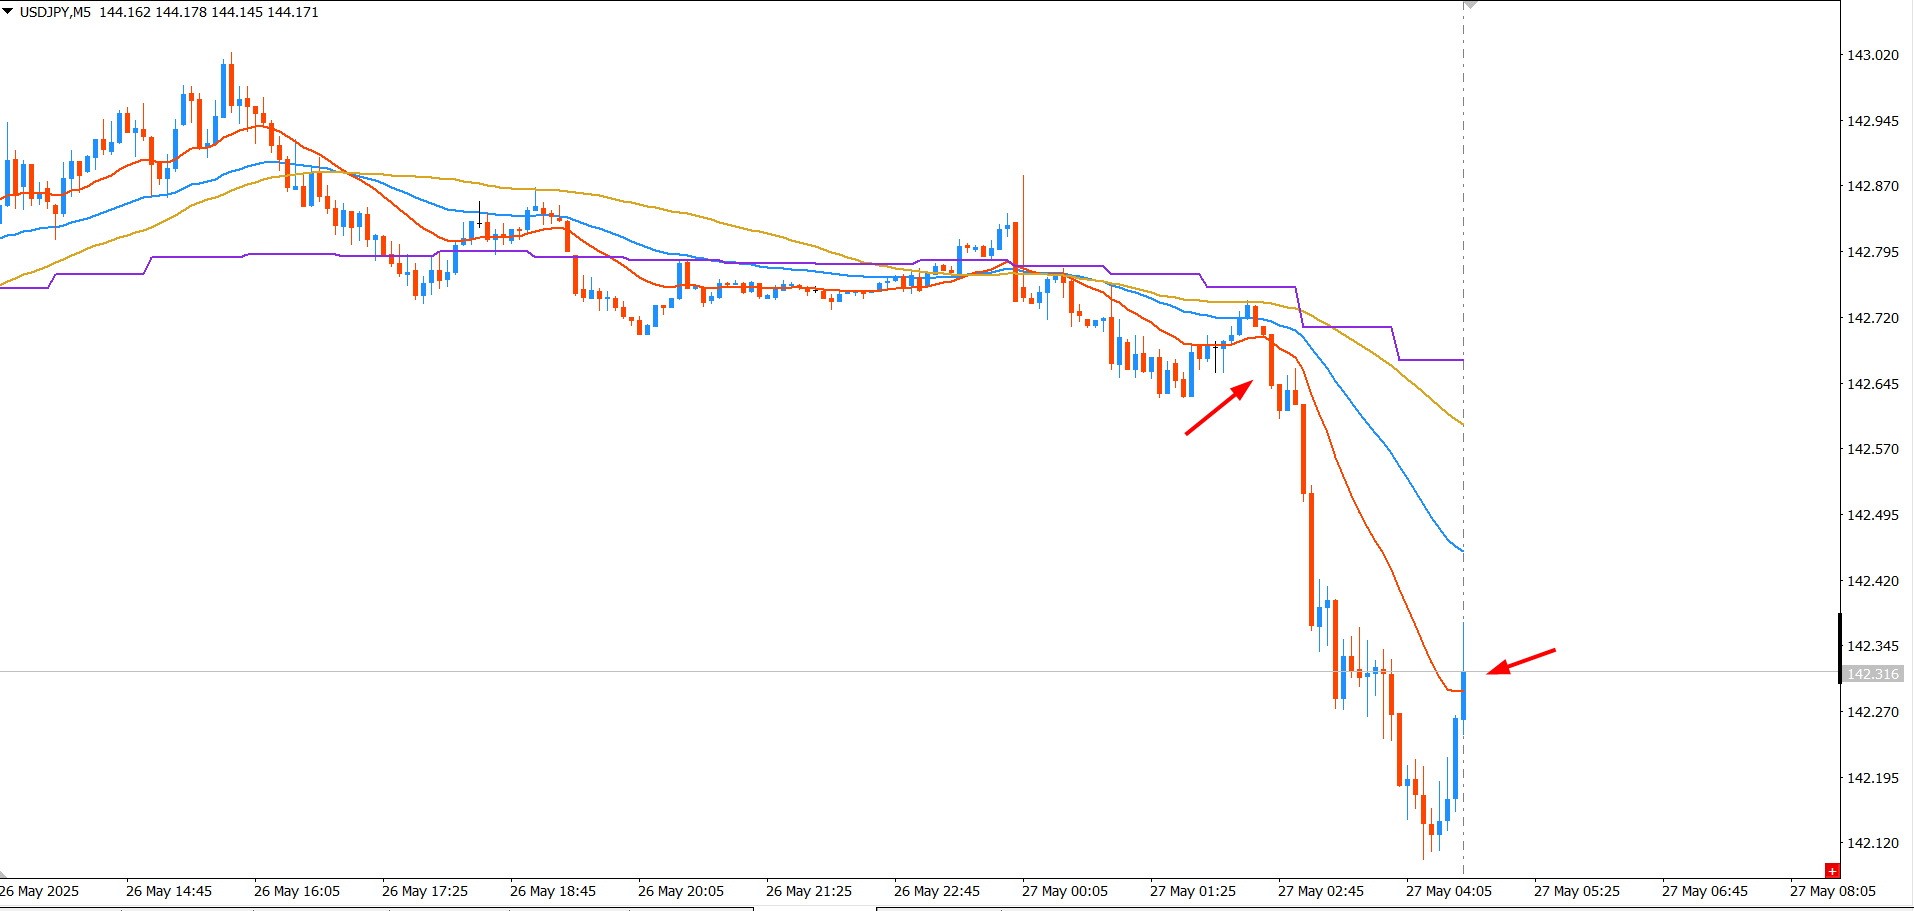The height and width of the screenshot is (911, 1914).
Task: Click the USDJPY,M5 chart title text
Action: click(55, 12)
